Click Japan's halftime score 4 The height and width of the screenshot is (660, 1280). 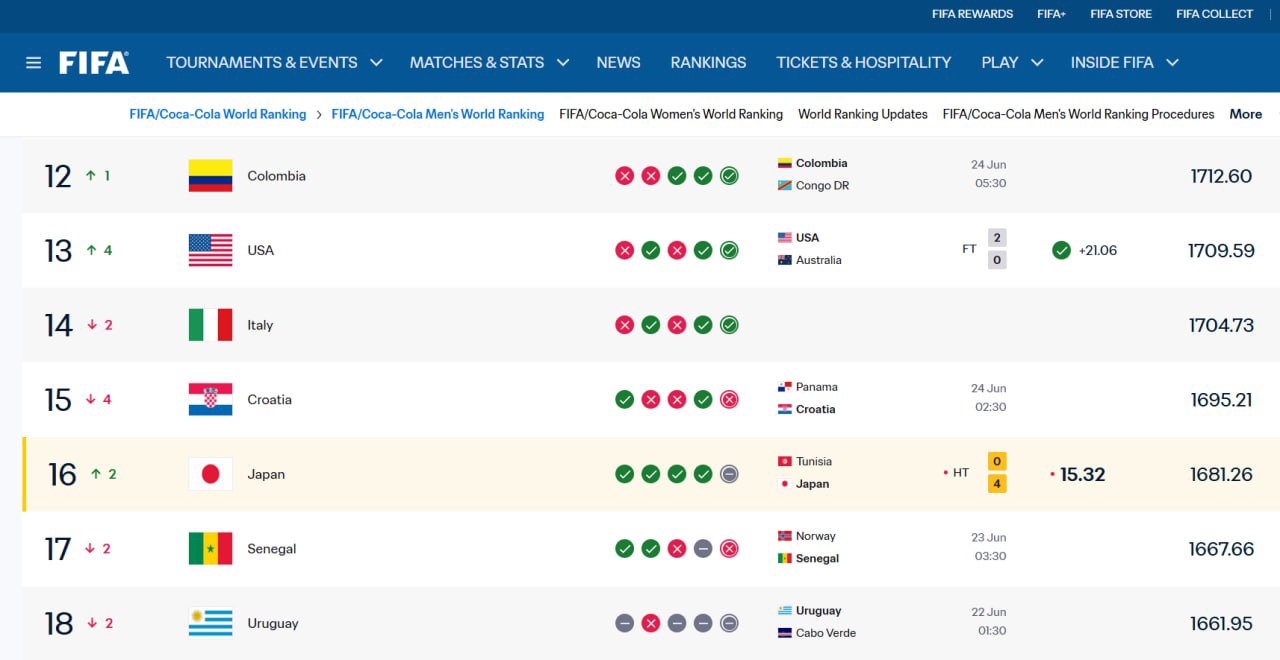pyautogui.click(x=996, y=484)
